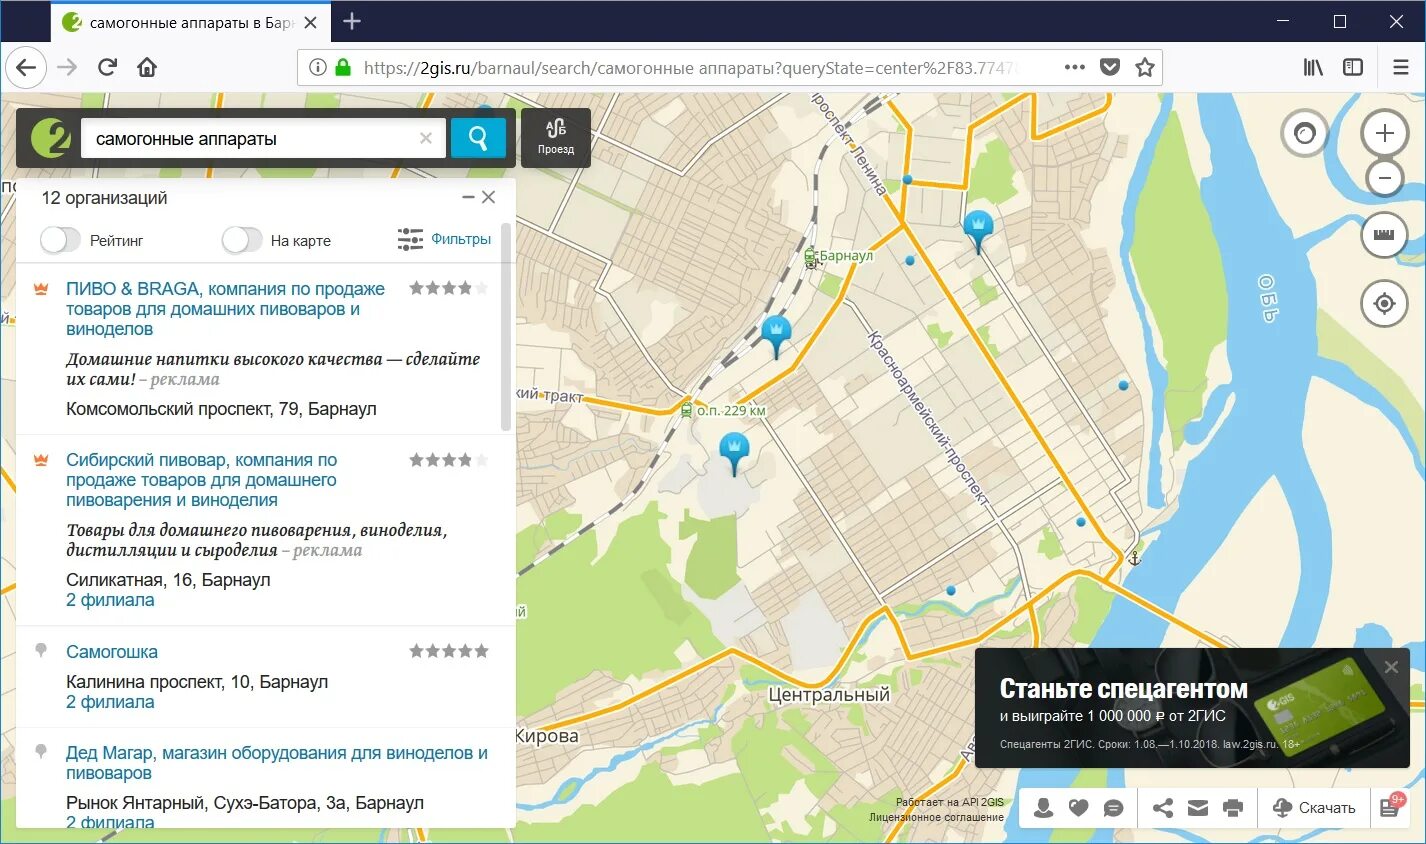Open favorites via the heart icon
This screenshot has width=1426, height=844.
click(x=1078, y=808)
